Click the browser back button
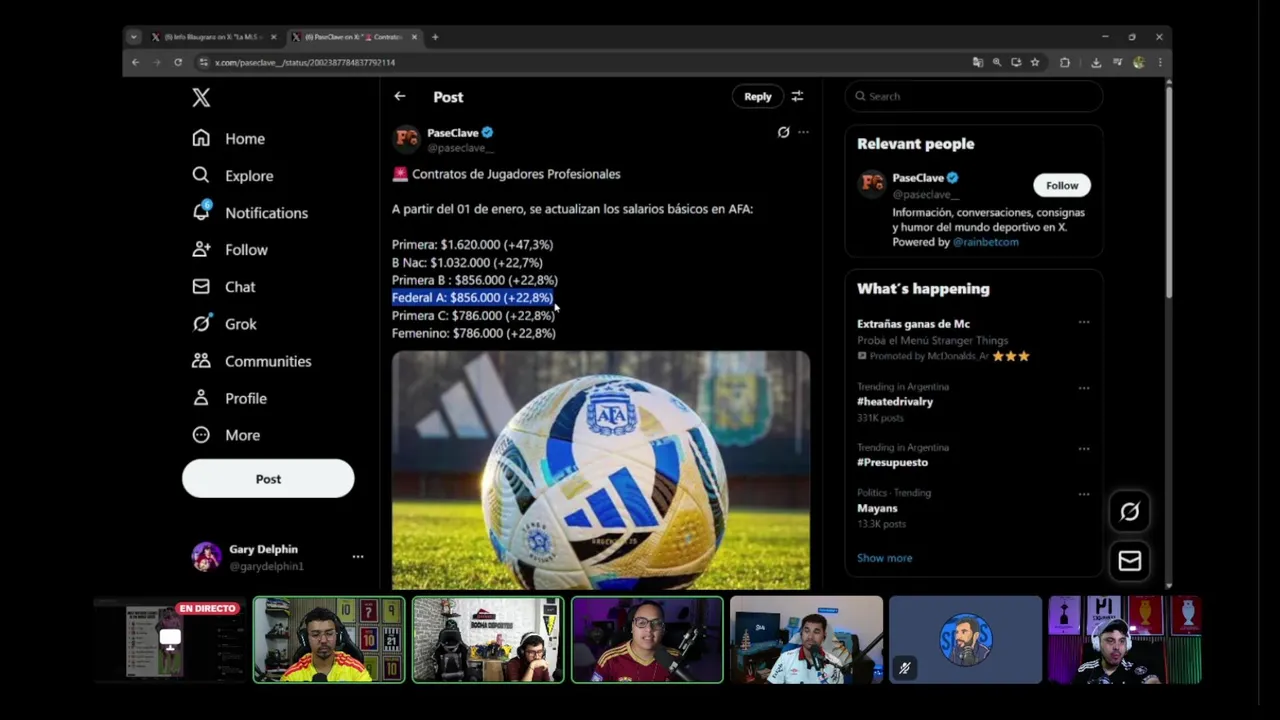Viewport: 1280px width, 720px height. pyautogui.click(x=136, y=62)
